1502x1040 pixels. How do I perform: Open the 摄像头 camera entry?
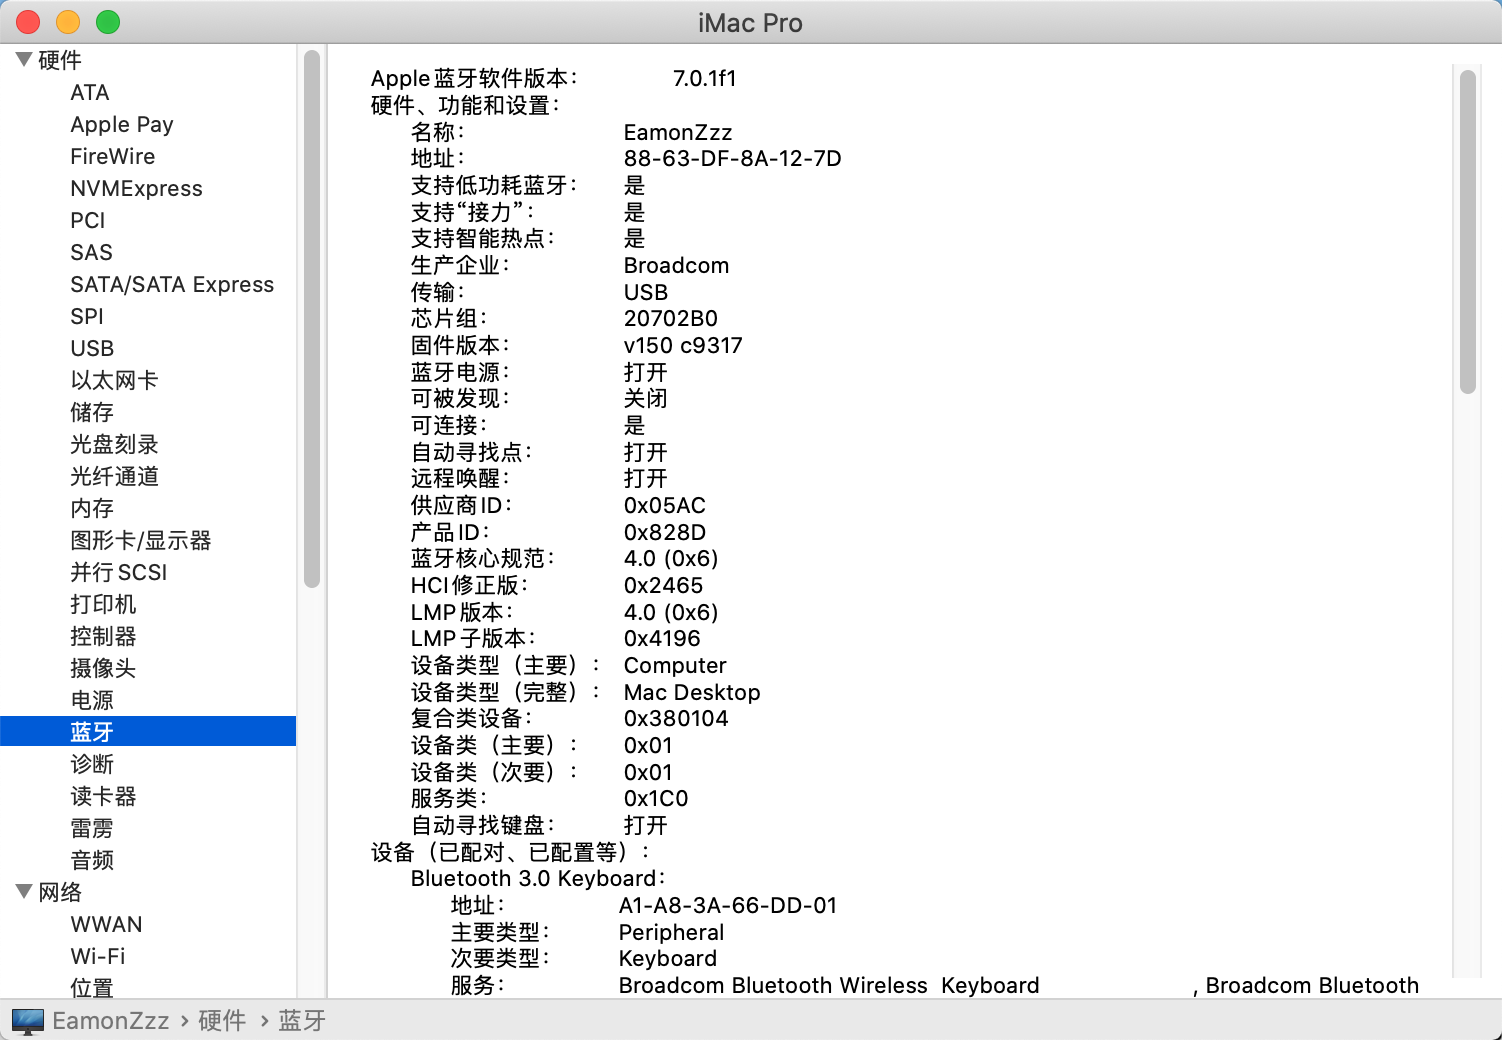103,668
